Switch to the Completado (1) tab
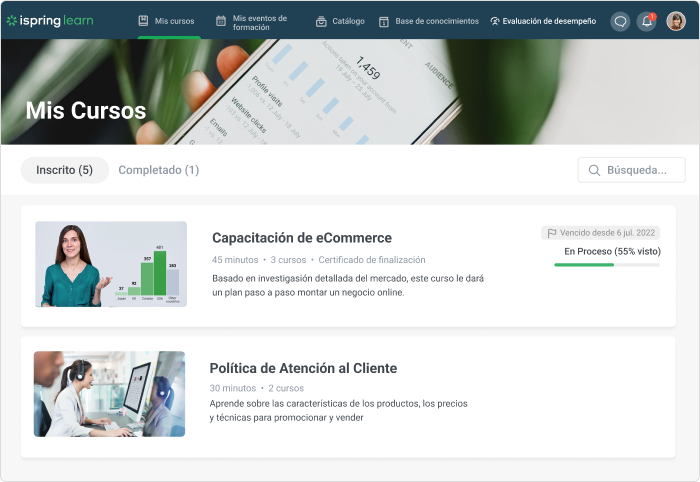This screenshot has width=700, height=482. 158,170
